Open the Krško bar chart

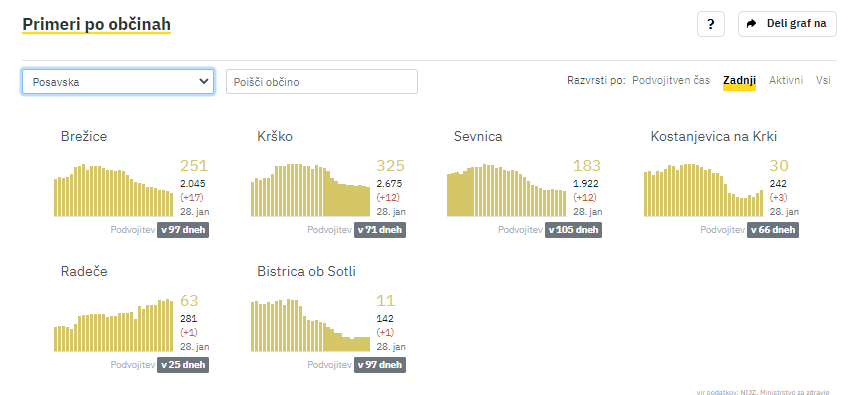click(310, 190)
